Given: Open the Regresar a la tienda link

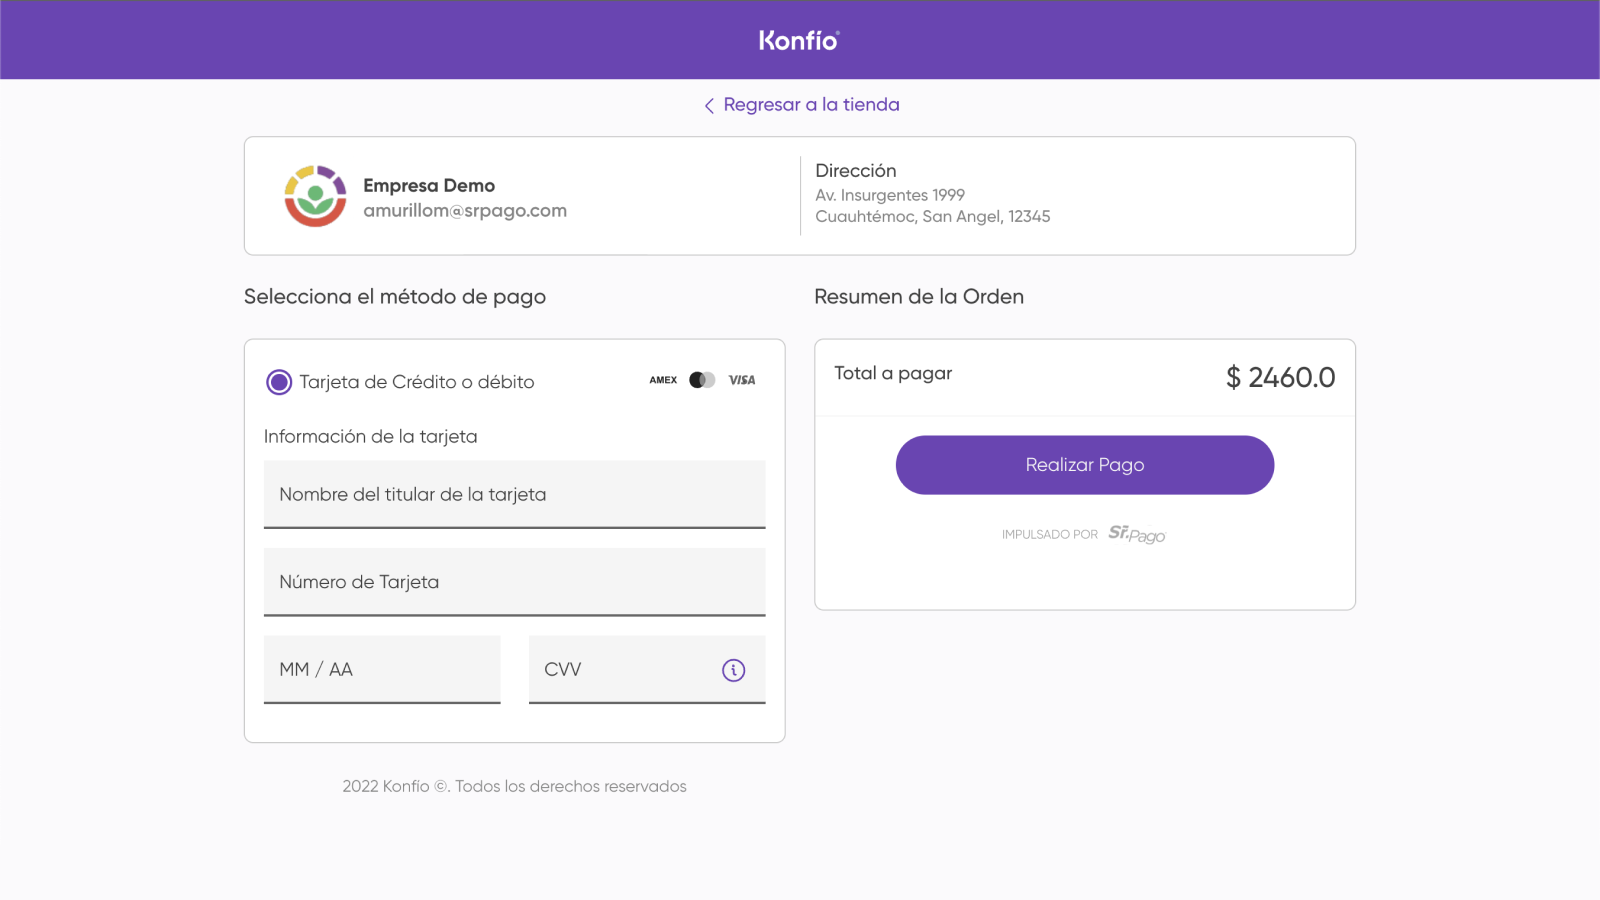Looking at the screenshot, I should (x=811, y=105).
